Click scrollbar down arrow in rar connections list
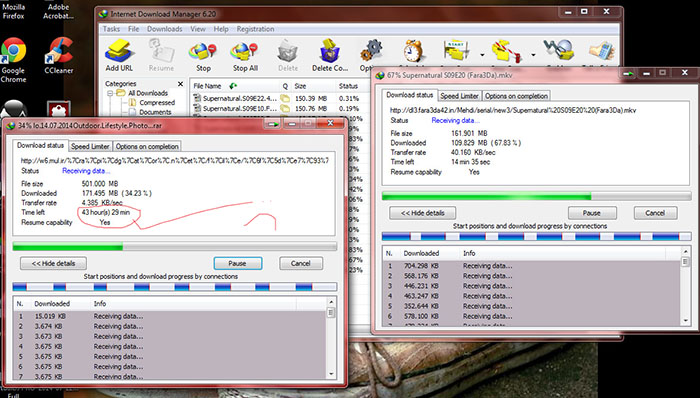Viewport: 700px width, 398px height. tap(331, 374)
